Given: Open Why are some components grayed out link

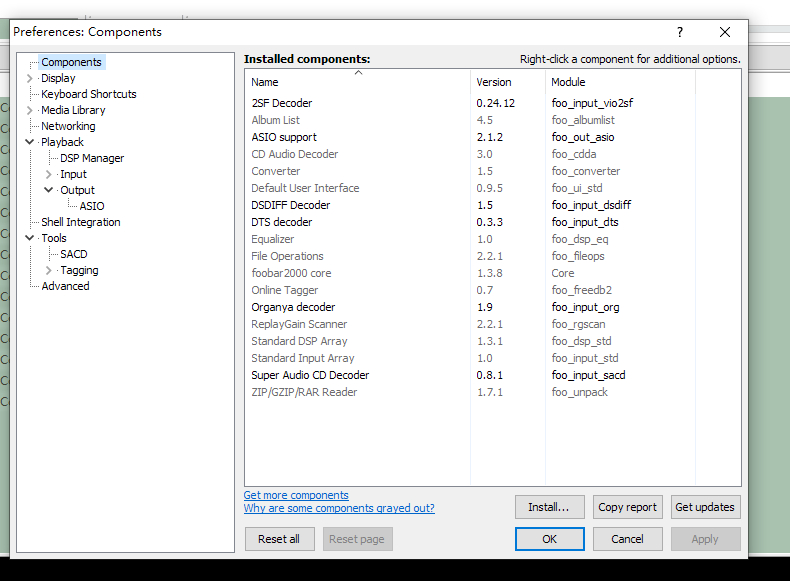Looking at the screenshot, I should (339, 508).
